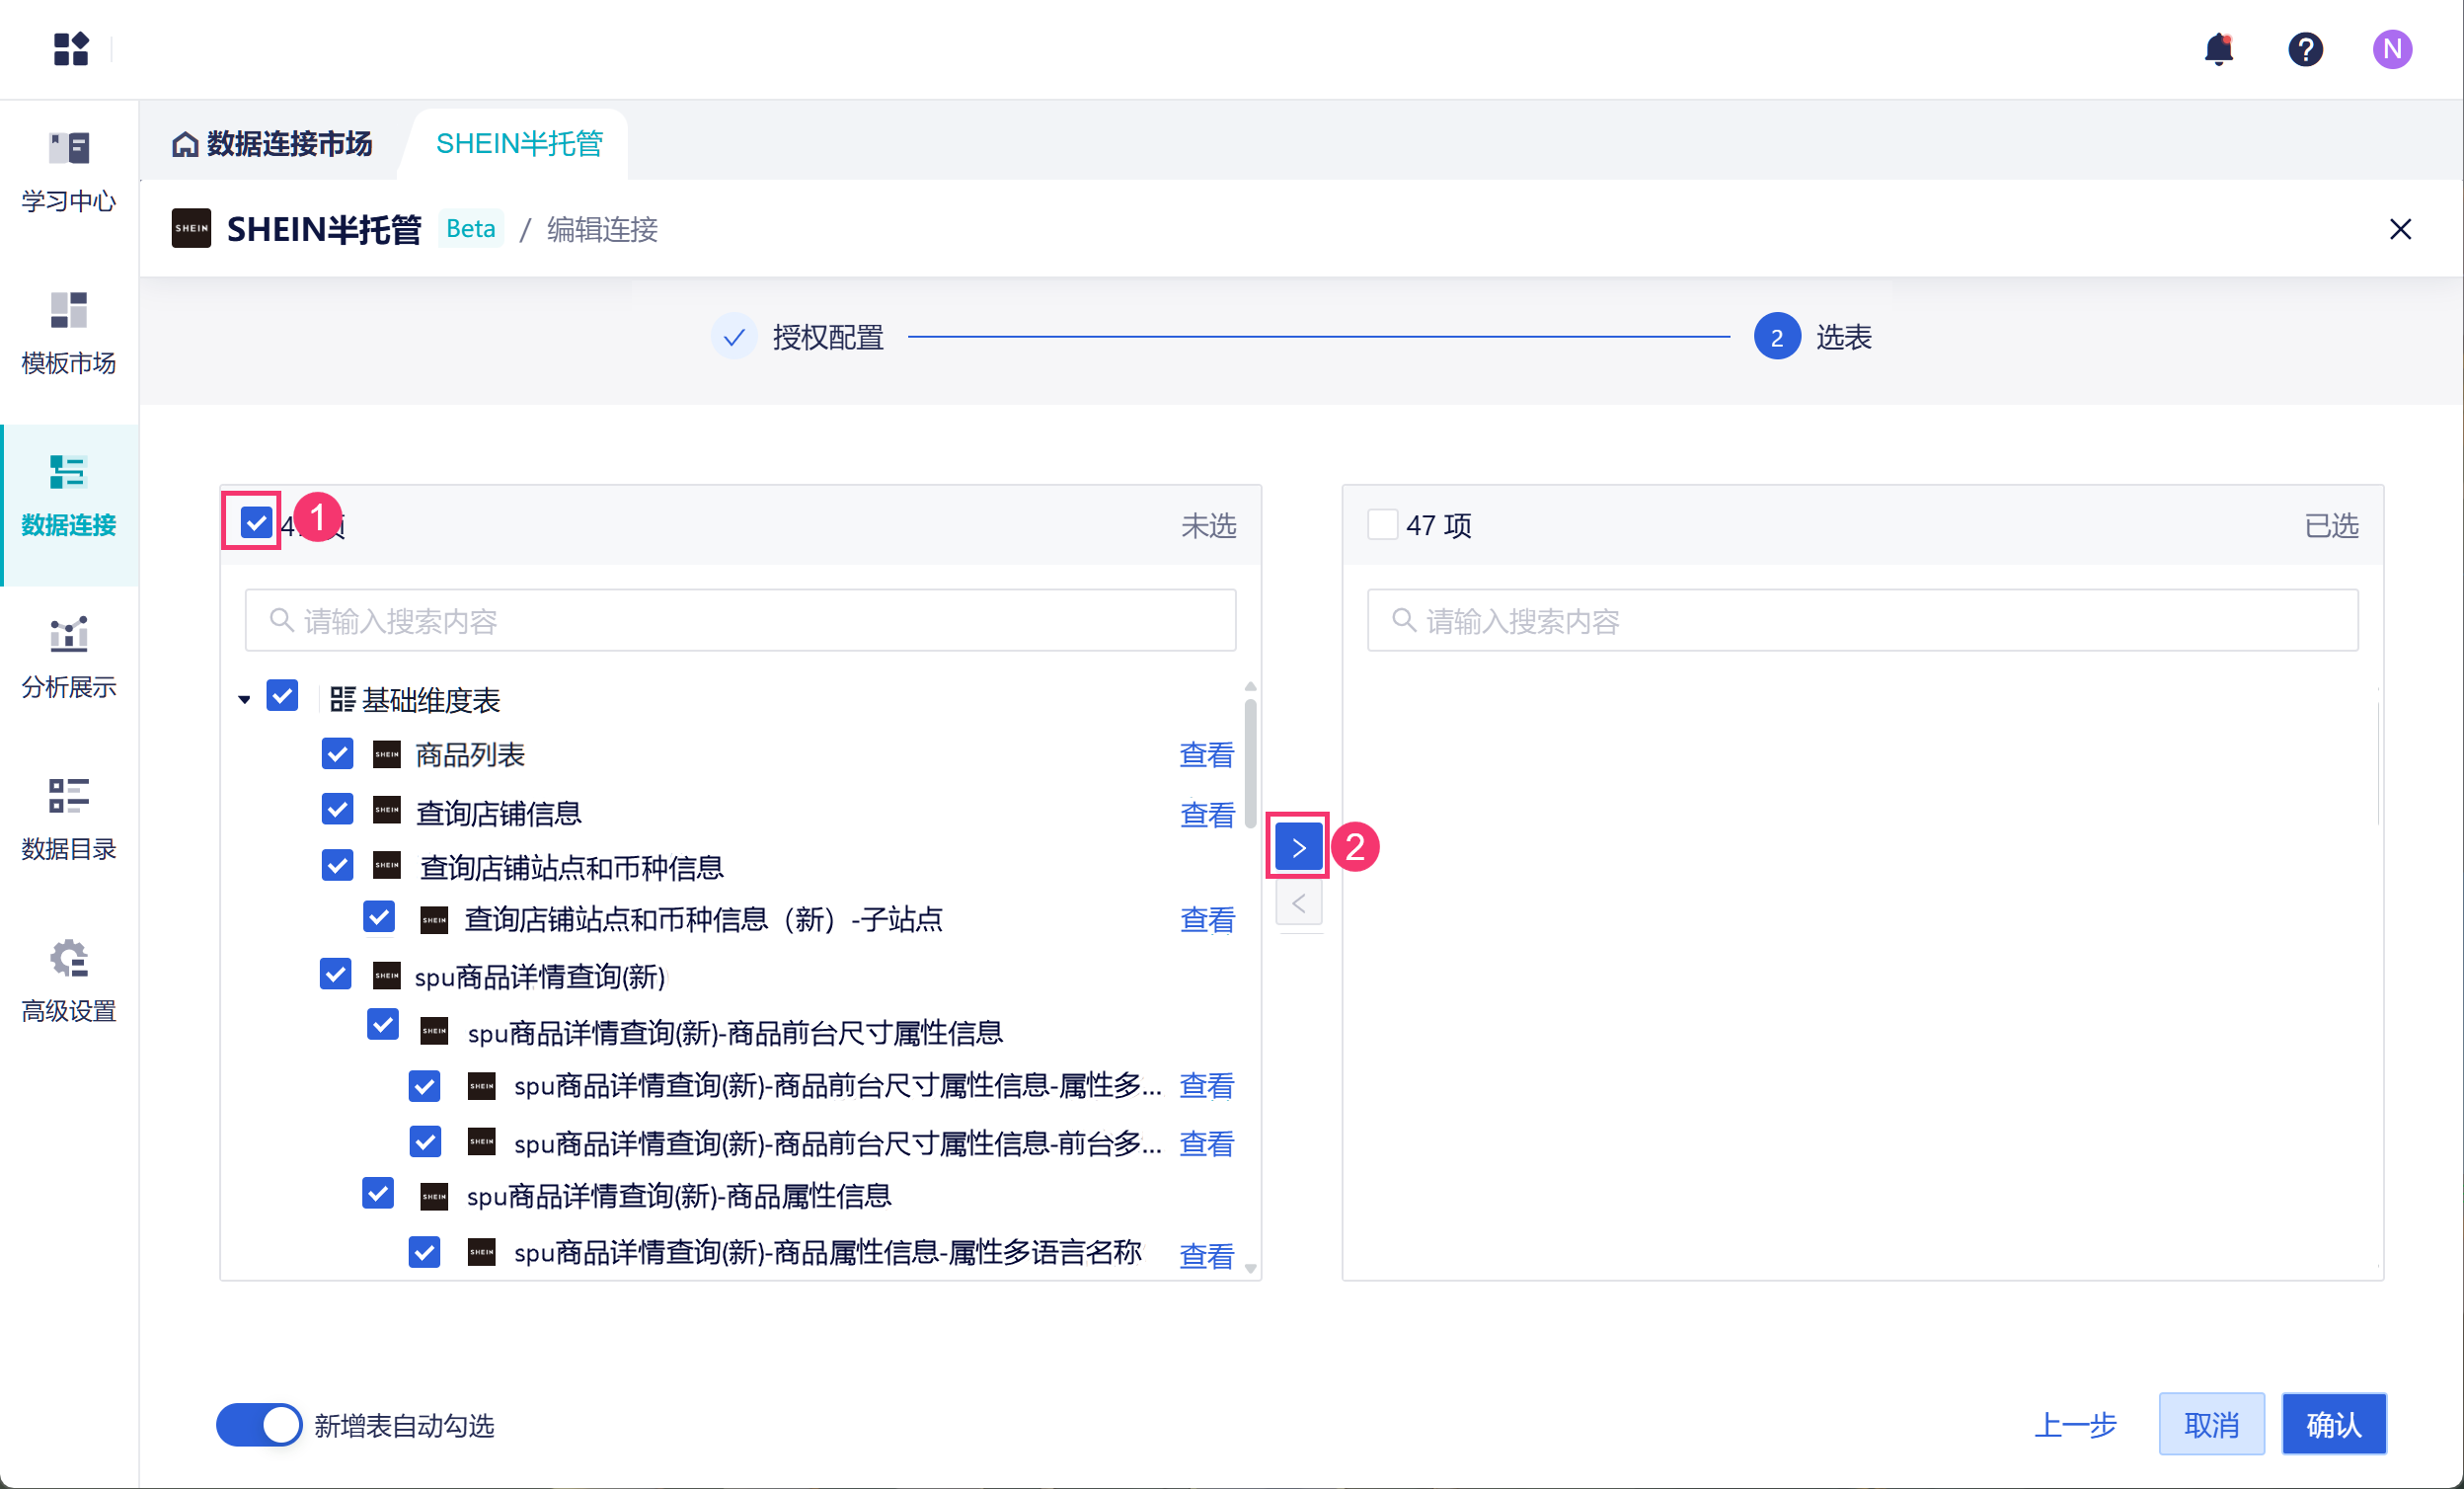The image size is (2464, 1489).
Task: Check the select-all box for 47 项
Action: click(x=1382, y=524)
